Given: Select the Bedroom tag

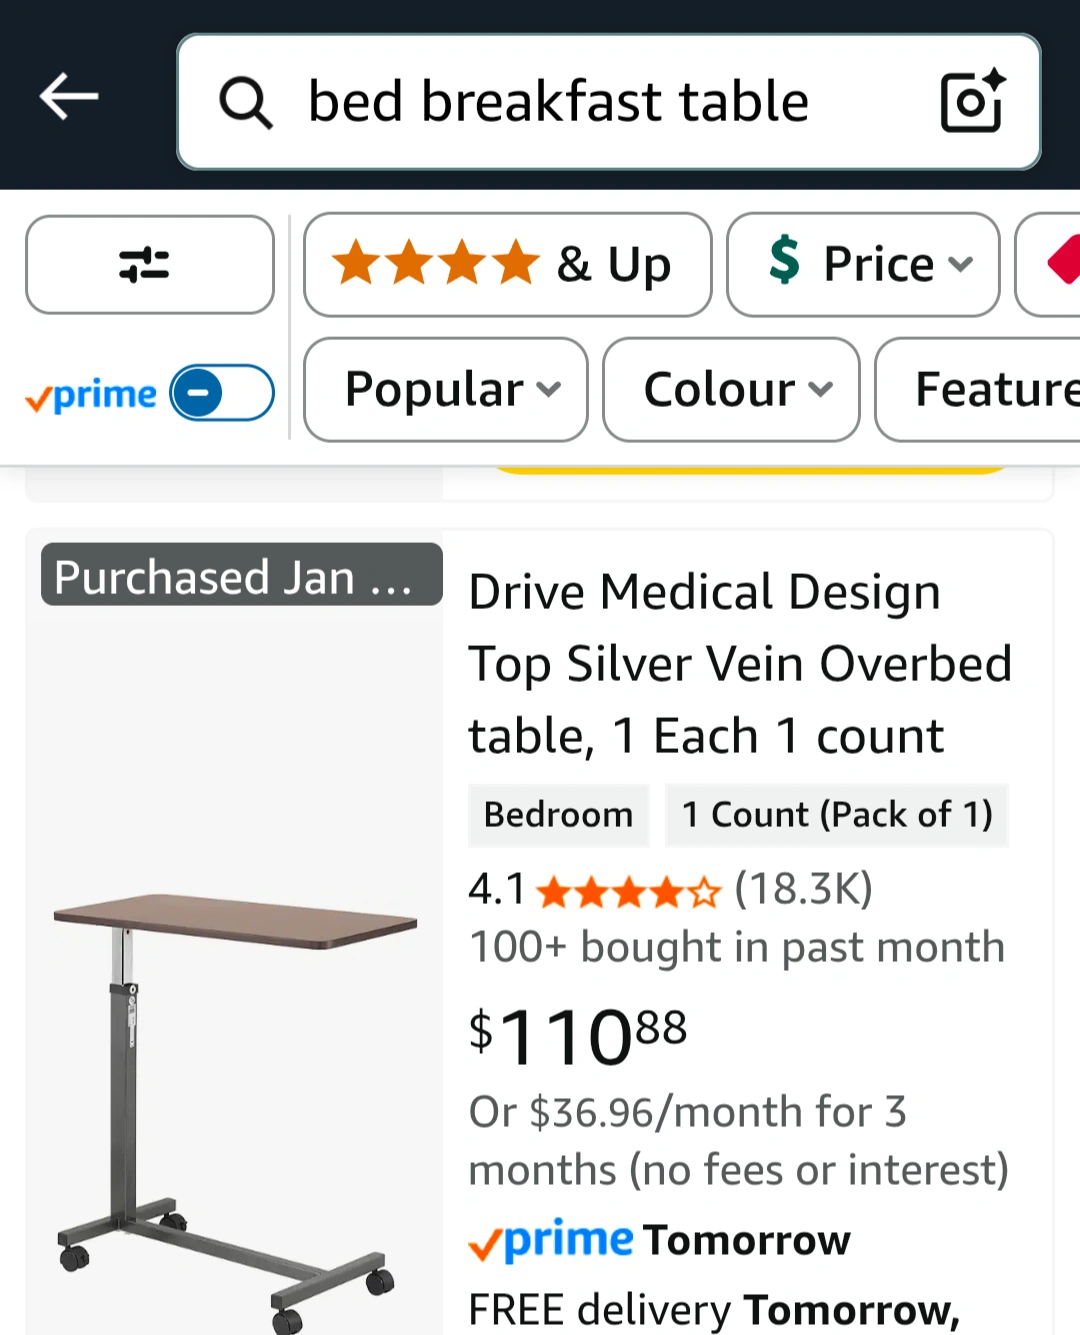Looking at the screenshot, I should pos(559,815).
